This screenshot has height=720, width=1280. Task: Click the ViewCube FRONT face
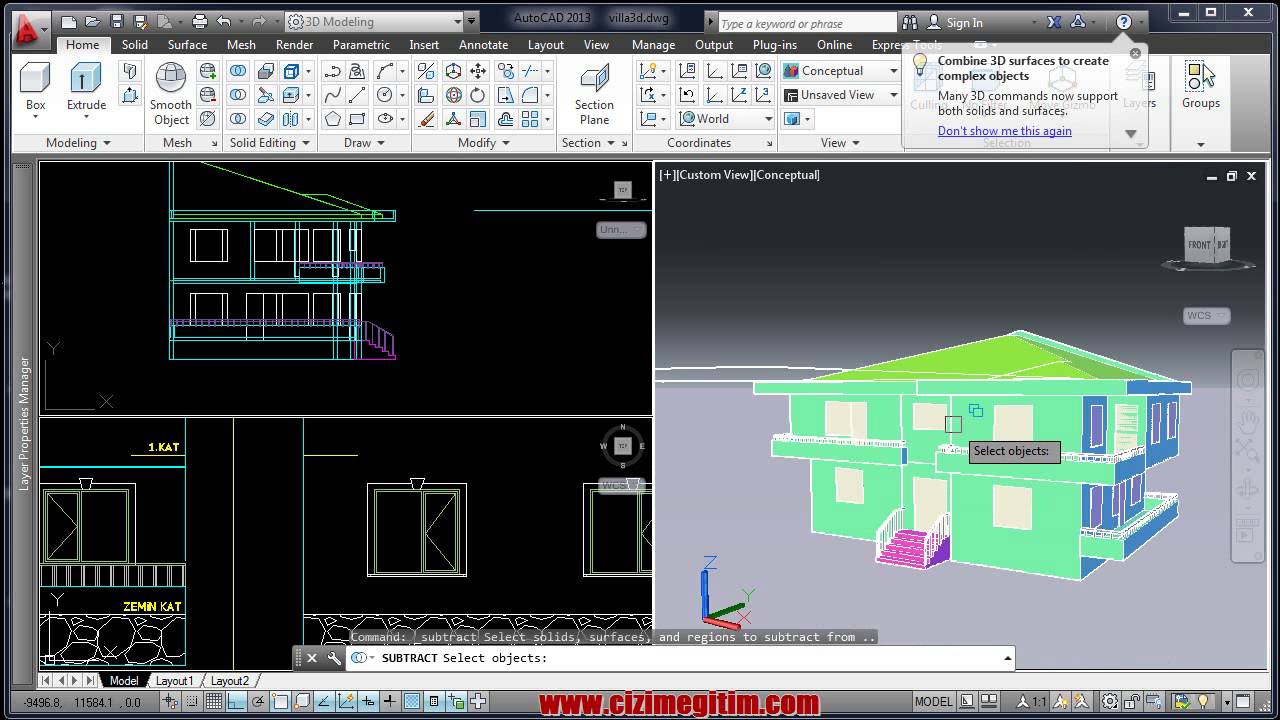coord(1199,245)
